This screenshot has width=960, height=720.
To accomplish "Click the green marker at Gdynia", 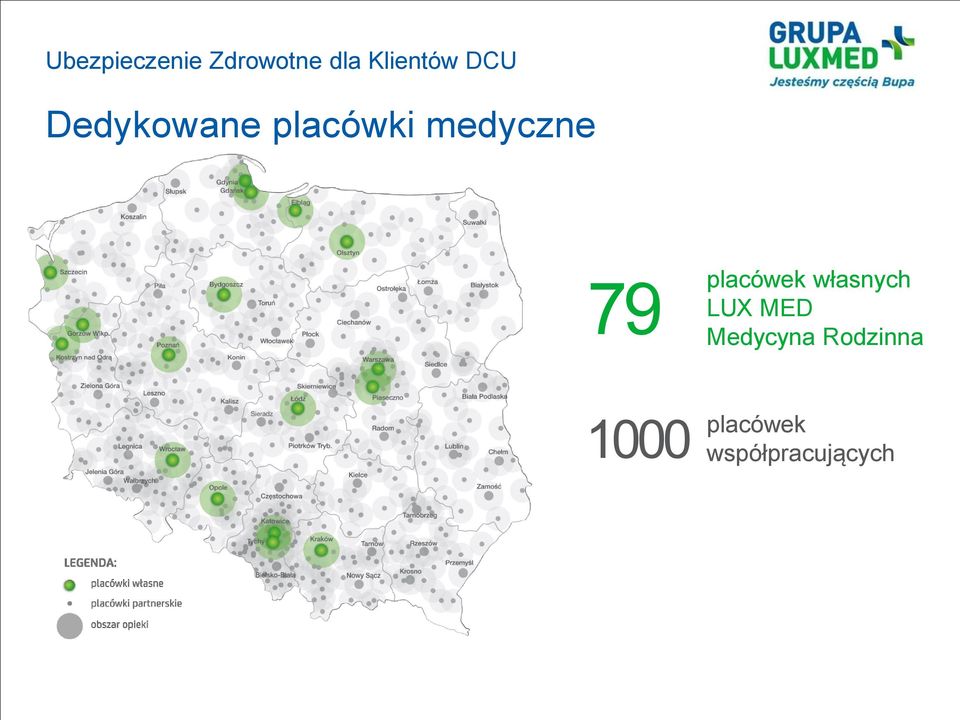I will click(244, 181).
